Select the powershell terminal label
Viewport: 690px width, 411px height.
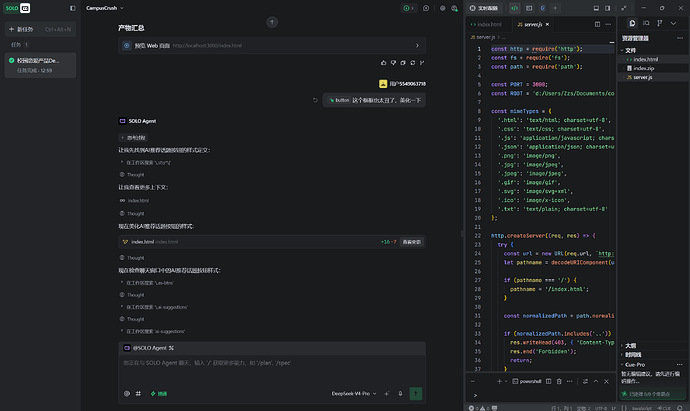(527, 382)
